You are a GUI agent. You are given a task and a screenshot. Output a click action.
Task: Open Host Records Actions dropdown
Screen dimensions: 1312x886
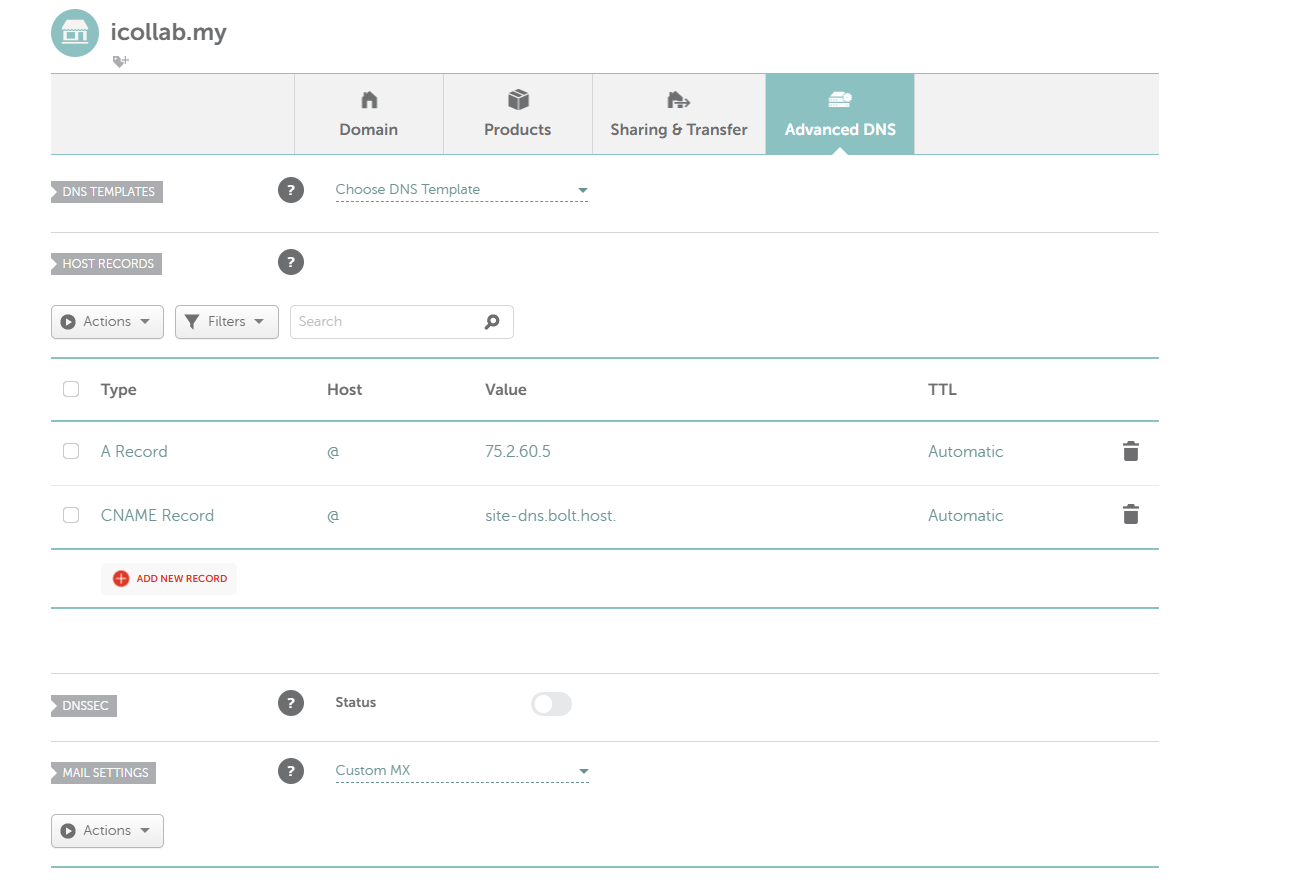tap(107, 322)
